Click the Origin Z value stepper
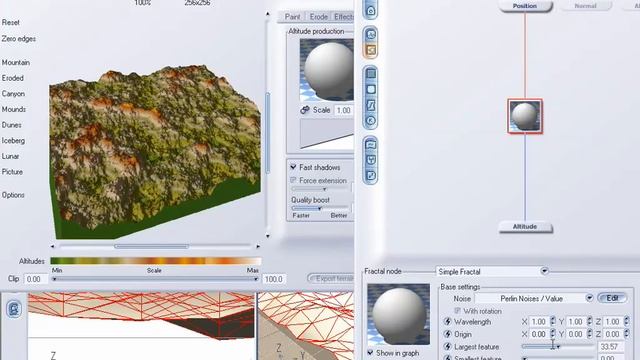The height and width of the screenshot is (360, 640). (x=627, y=334)
